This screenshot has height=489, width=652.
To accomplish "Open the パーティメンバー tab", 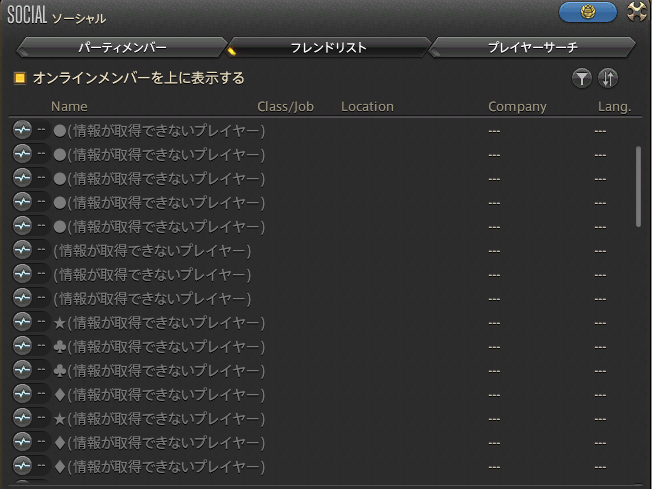I will [122, 47].
